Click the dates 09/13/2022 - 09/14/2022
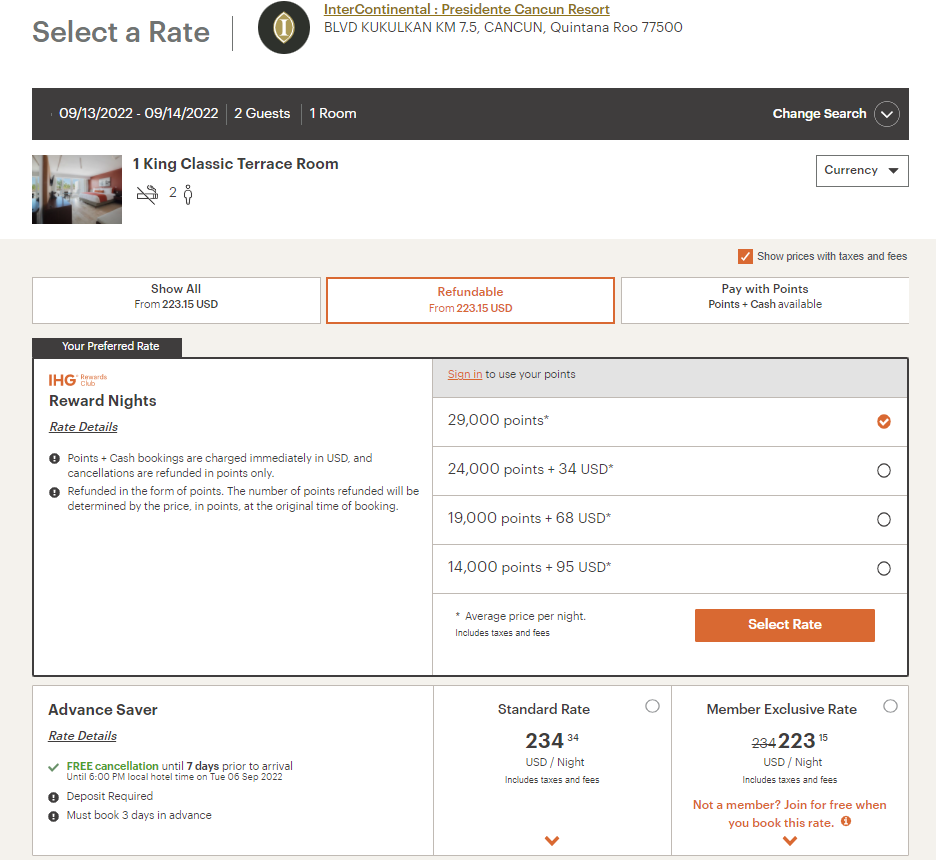Viewport: 936px width, 860px height. pos(138,113)
